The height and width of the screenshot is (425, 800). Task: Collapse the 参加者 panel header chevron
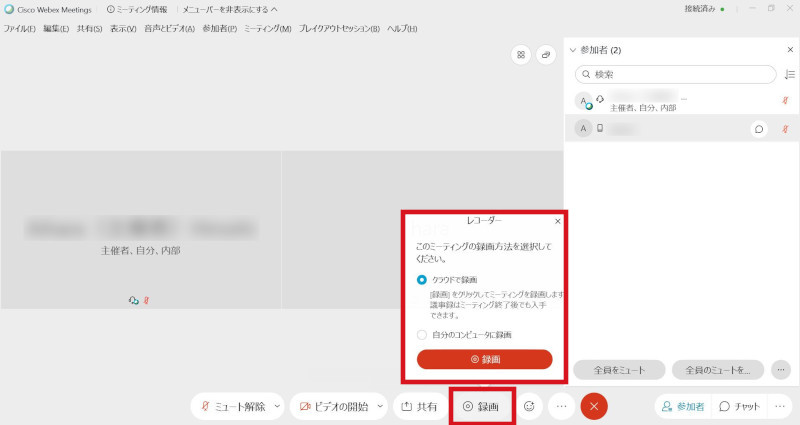tap(573, 49)
